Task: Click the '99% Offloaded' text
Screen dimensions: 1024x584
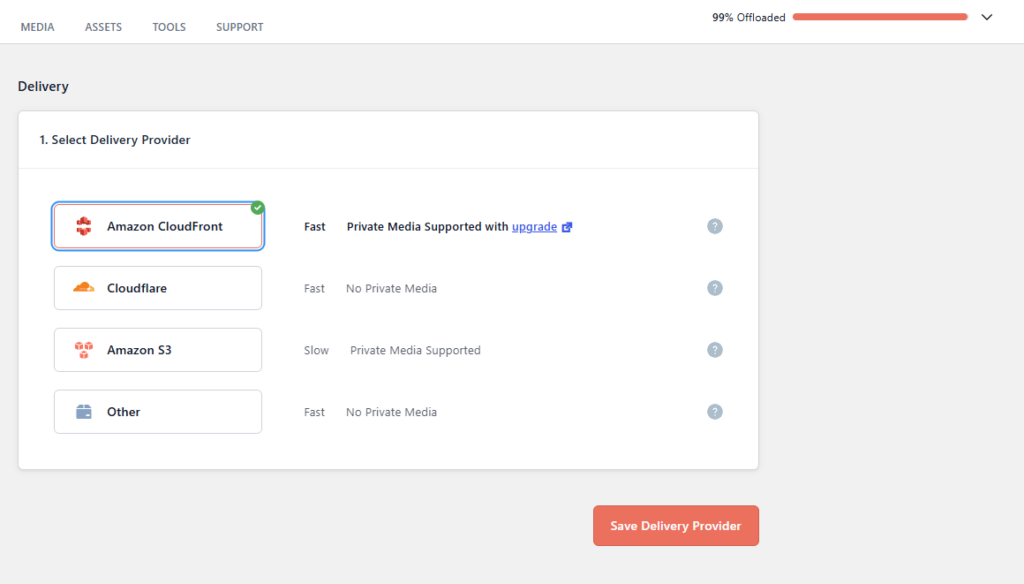Action: [x=748, y=18]
